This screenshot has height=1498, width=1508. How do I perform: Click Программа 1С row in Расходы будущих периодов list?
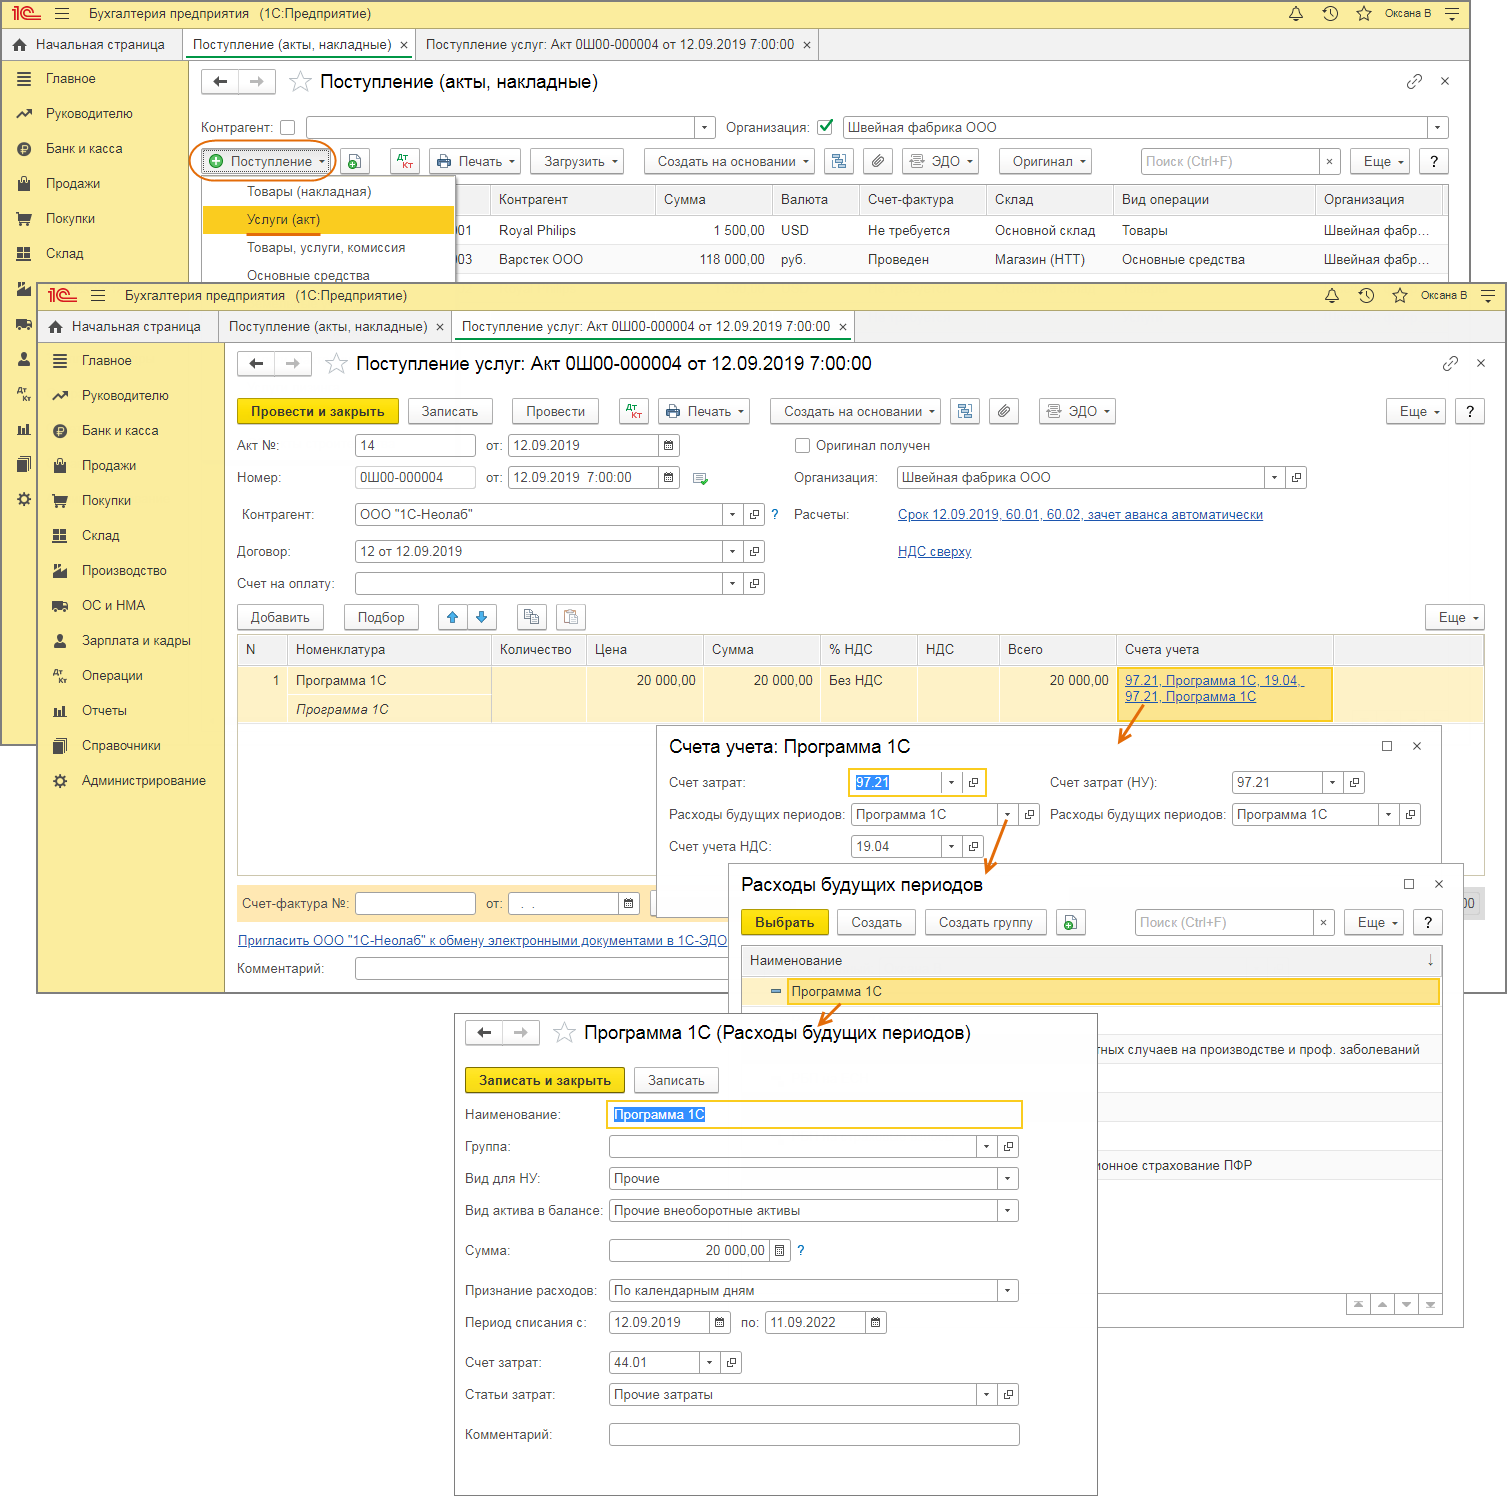click(x=1091, y=991)
